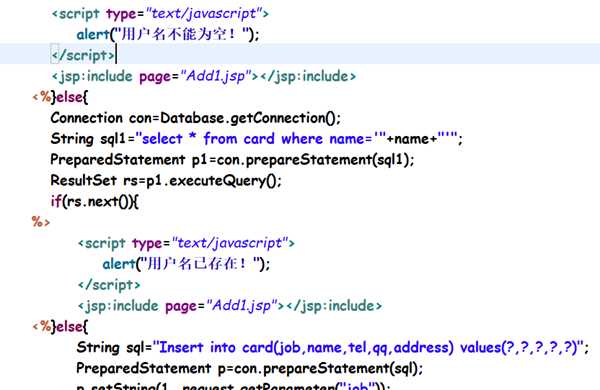Click the second <%}else{ line
The width and height of the screenshot is (600, 390).
pos(60,326)
